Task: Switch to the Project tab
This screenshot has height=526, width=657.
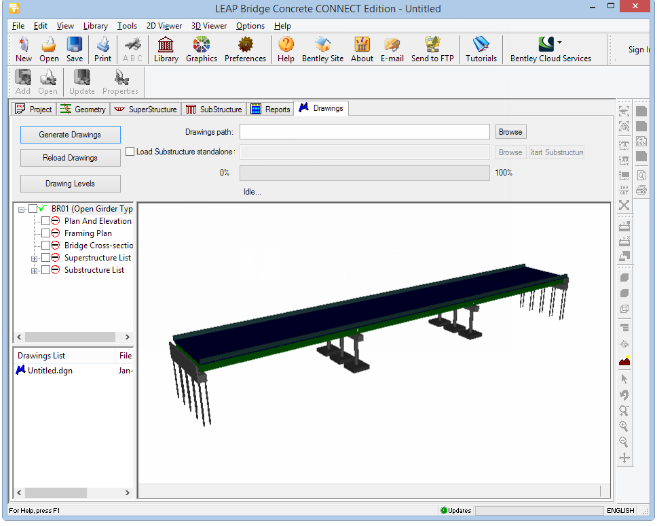Action: (x=33, y=109)
